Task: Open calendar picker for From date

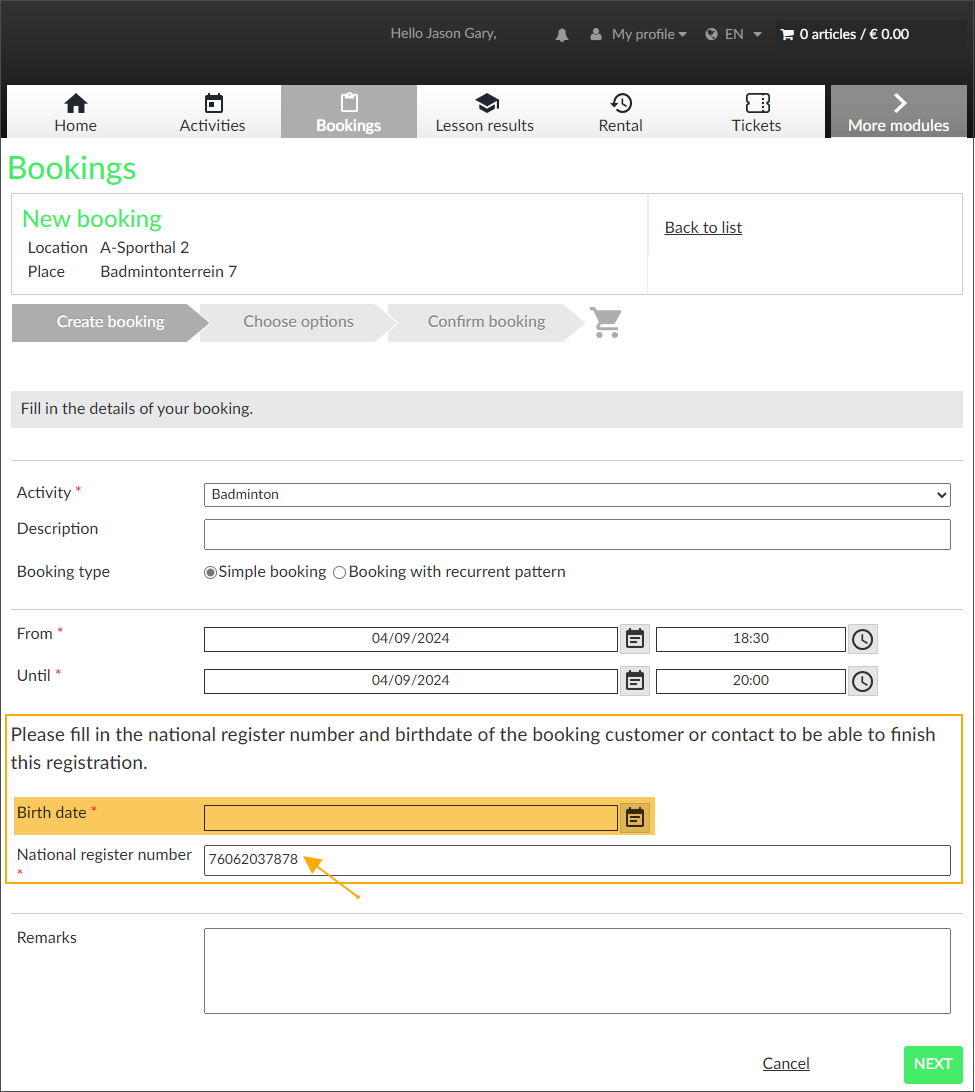Action: tap(635, 639)
